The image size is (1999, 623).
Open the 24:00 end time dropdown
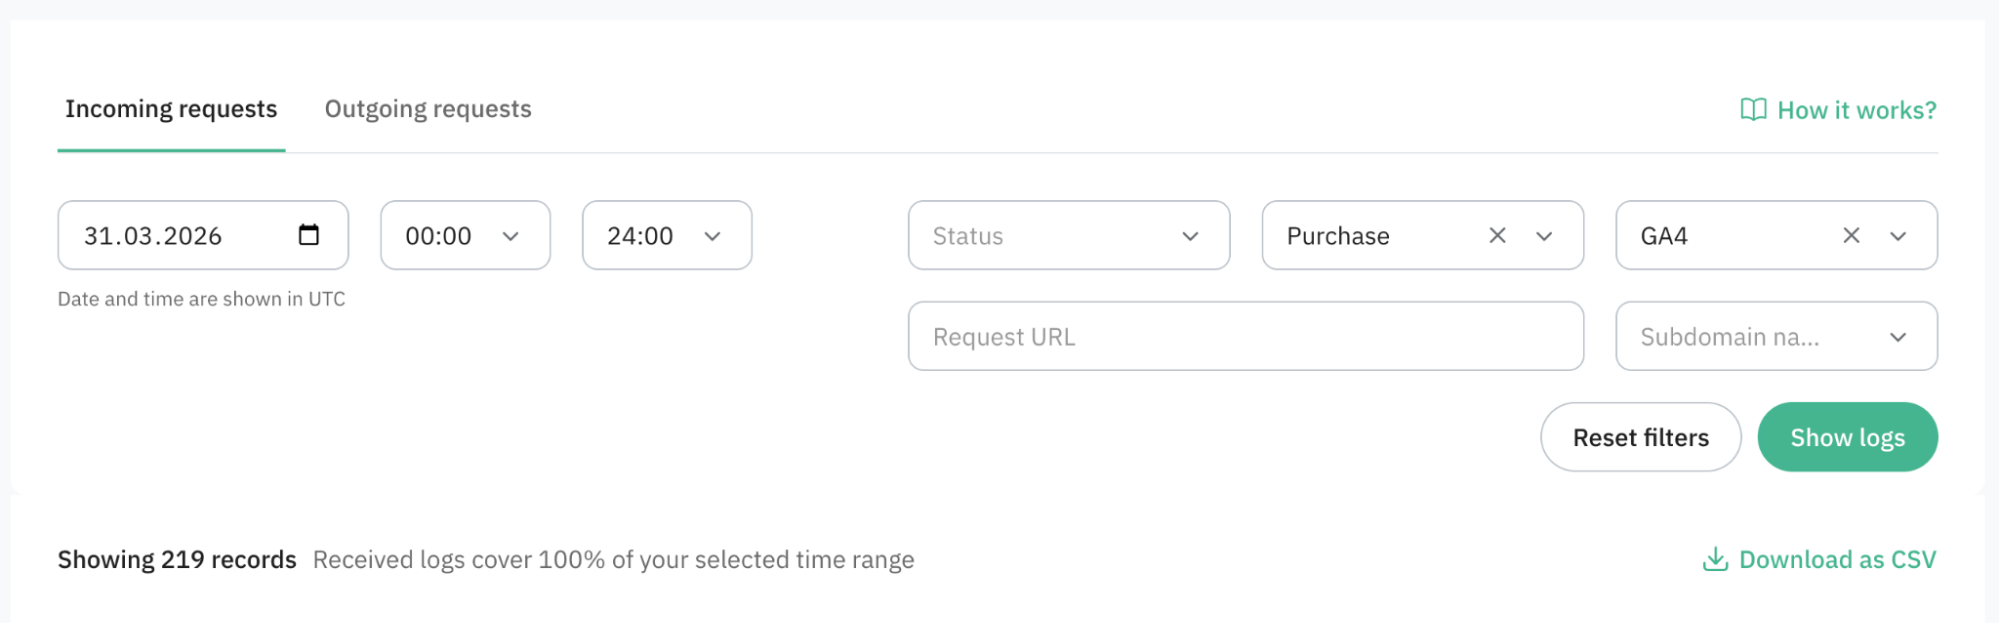(x=667, y=235)
